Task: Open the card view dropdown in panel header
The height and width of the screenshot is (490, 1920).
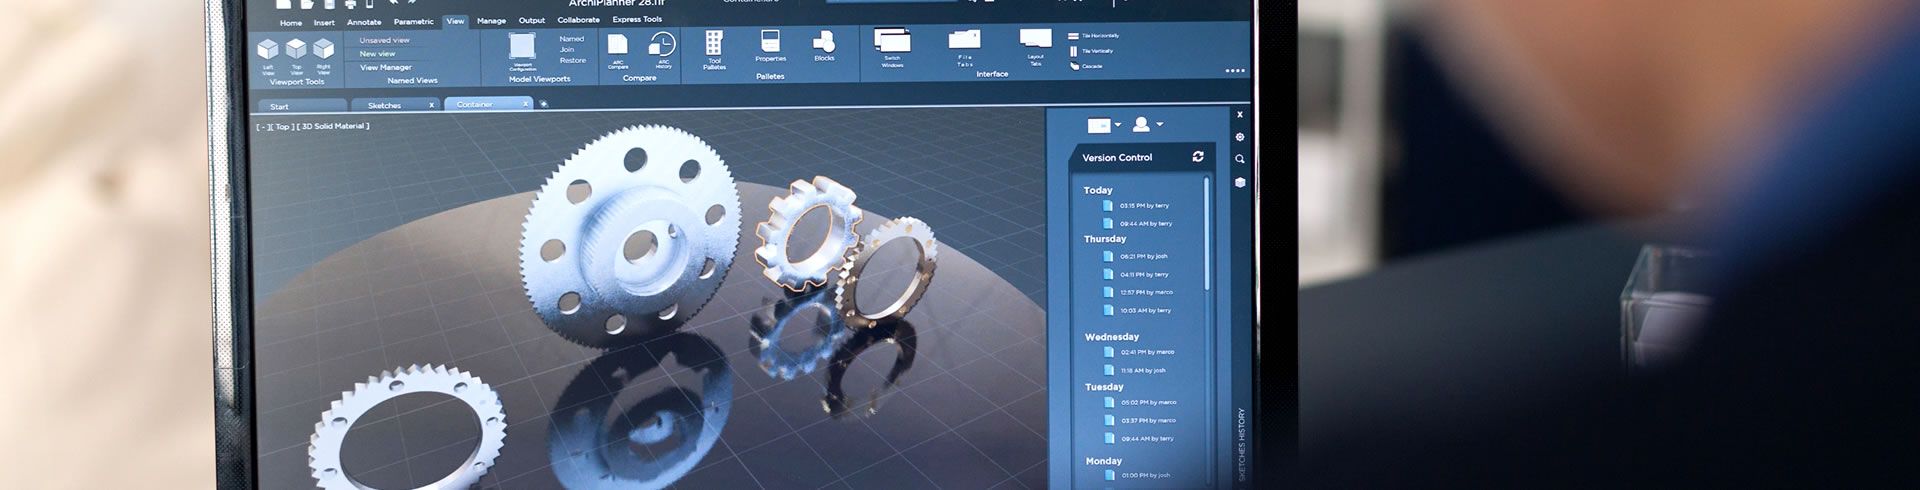Action: click(x=1104, y=125)
